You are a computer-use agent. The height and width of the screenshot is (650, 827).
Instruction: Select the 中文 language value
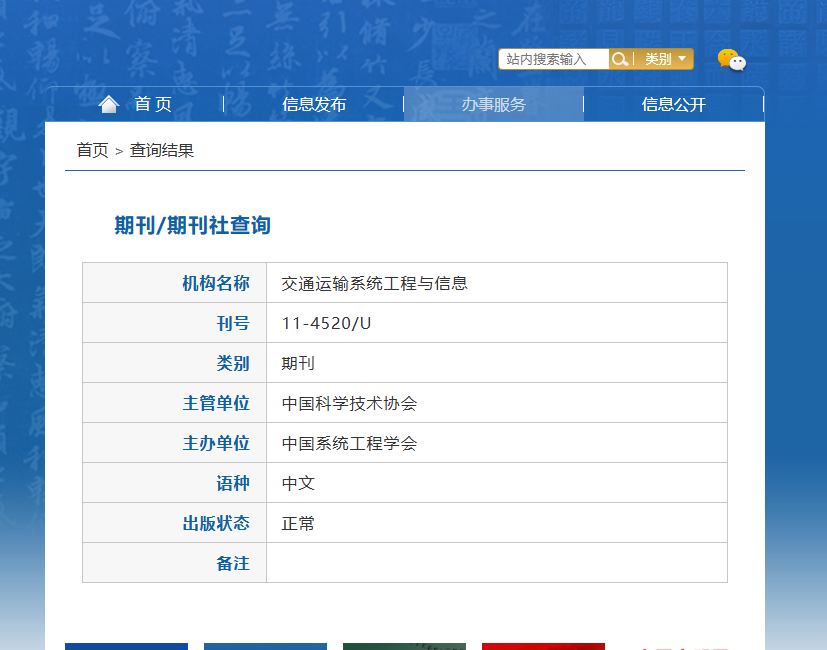click(298, 483)
